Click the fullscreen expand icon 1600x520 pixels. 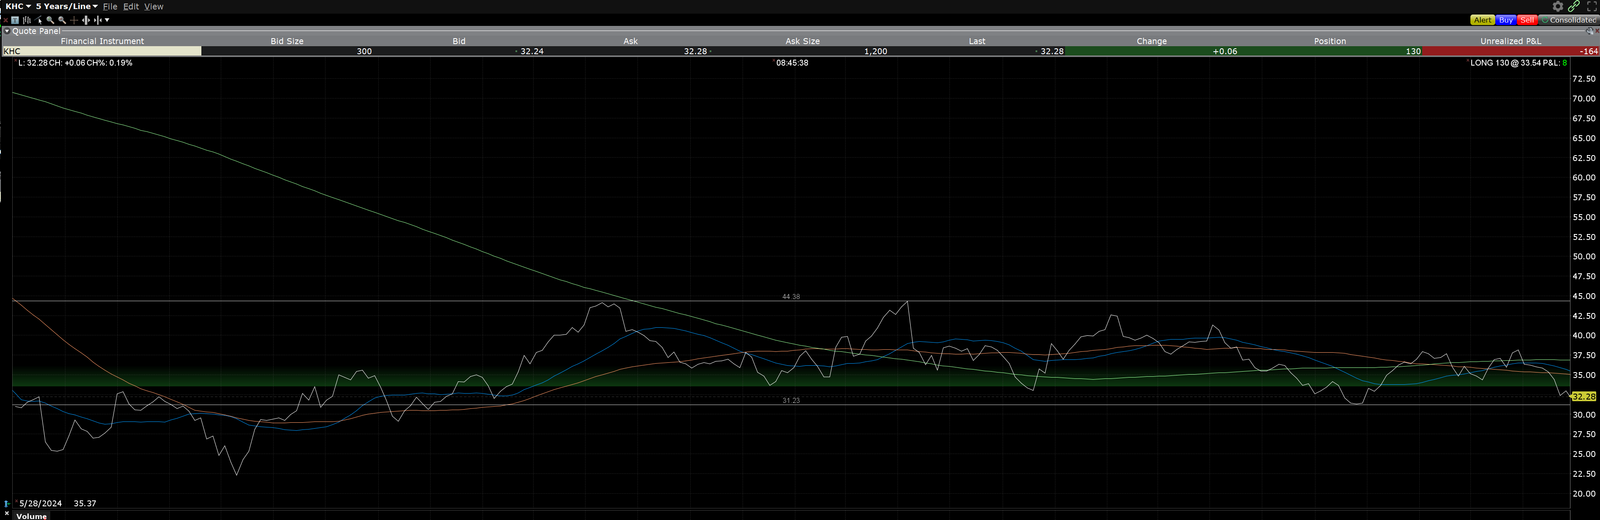coord(1591,6)
